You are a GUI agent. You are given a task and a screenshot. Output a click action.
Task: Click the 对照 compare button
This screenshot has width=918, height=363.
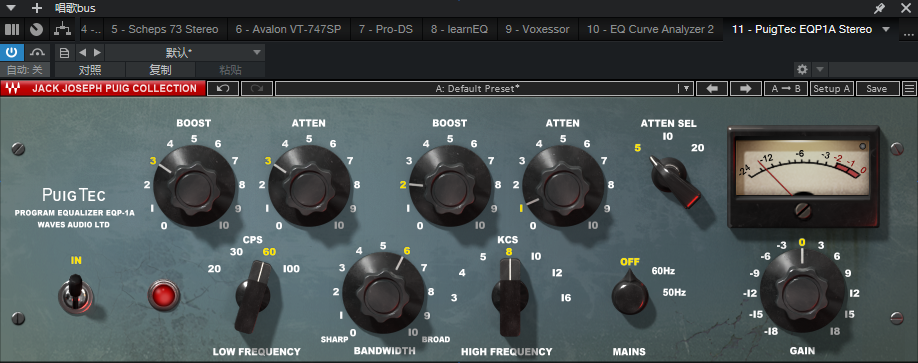click(x=90, y=70)
